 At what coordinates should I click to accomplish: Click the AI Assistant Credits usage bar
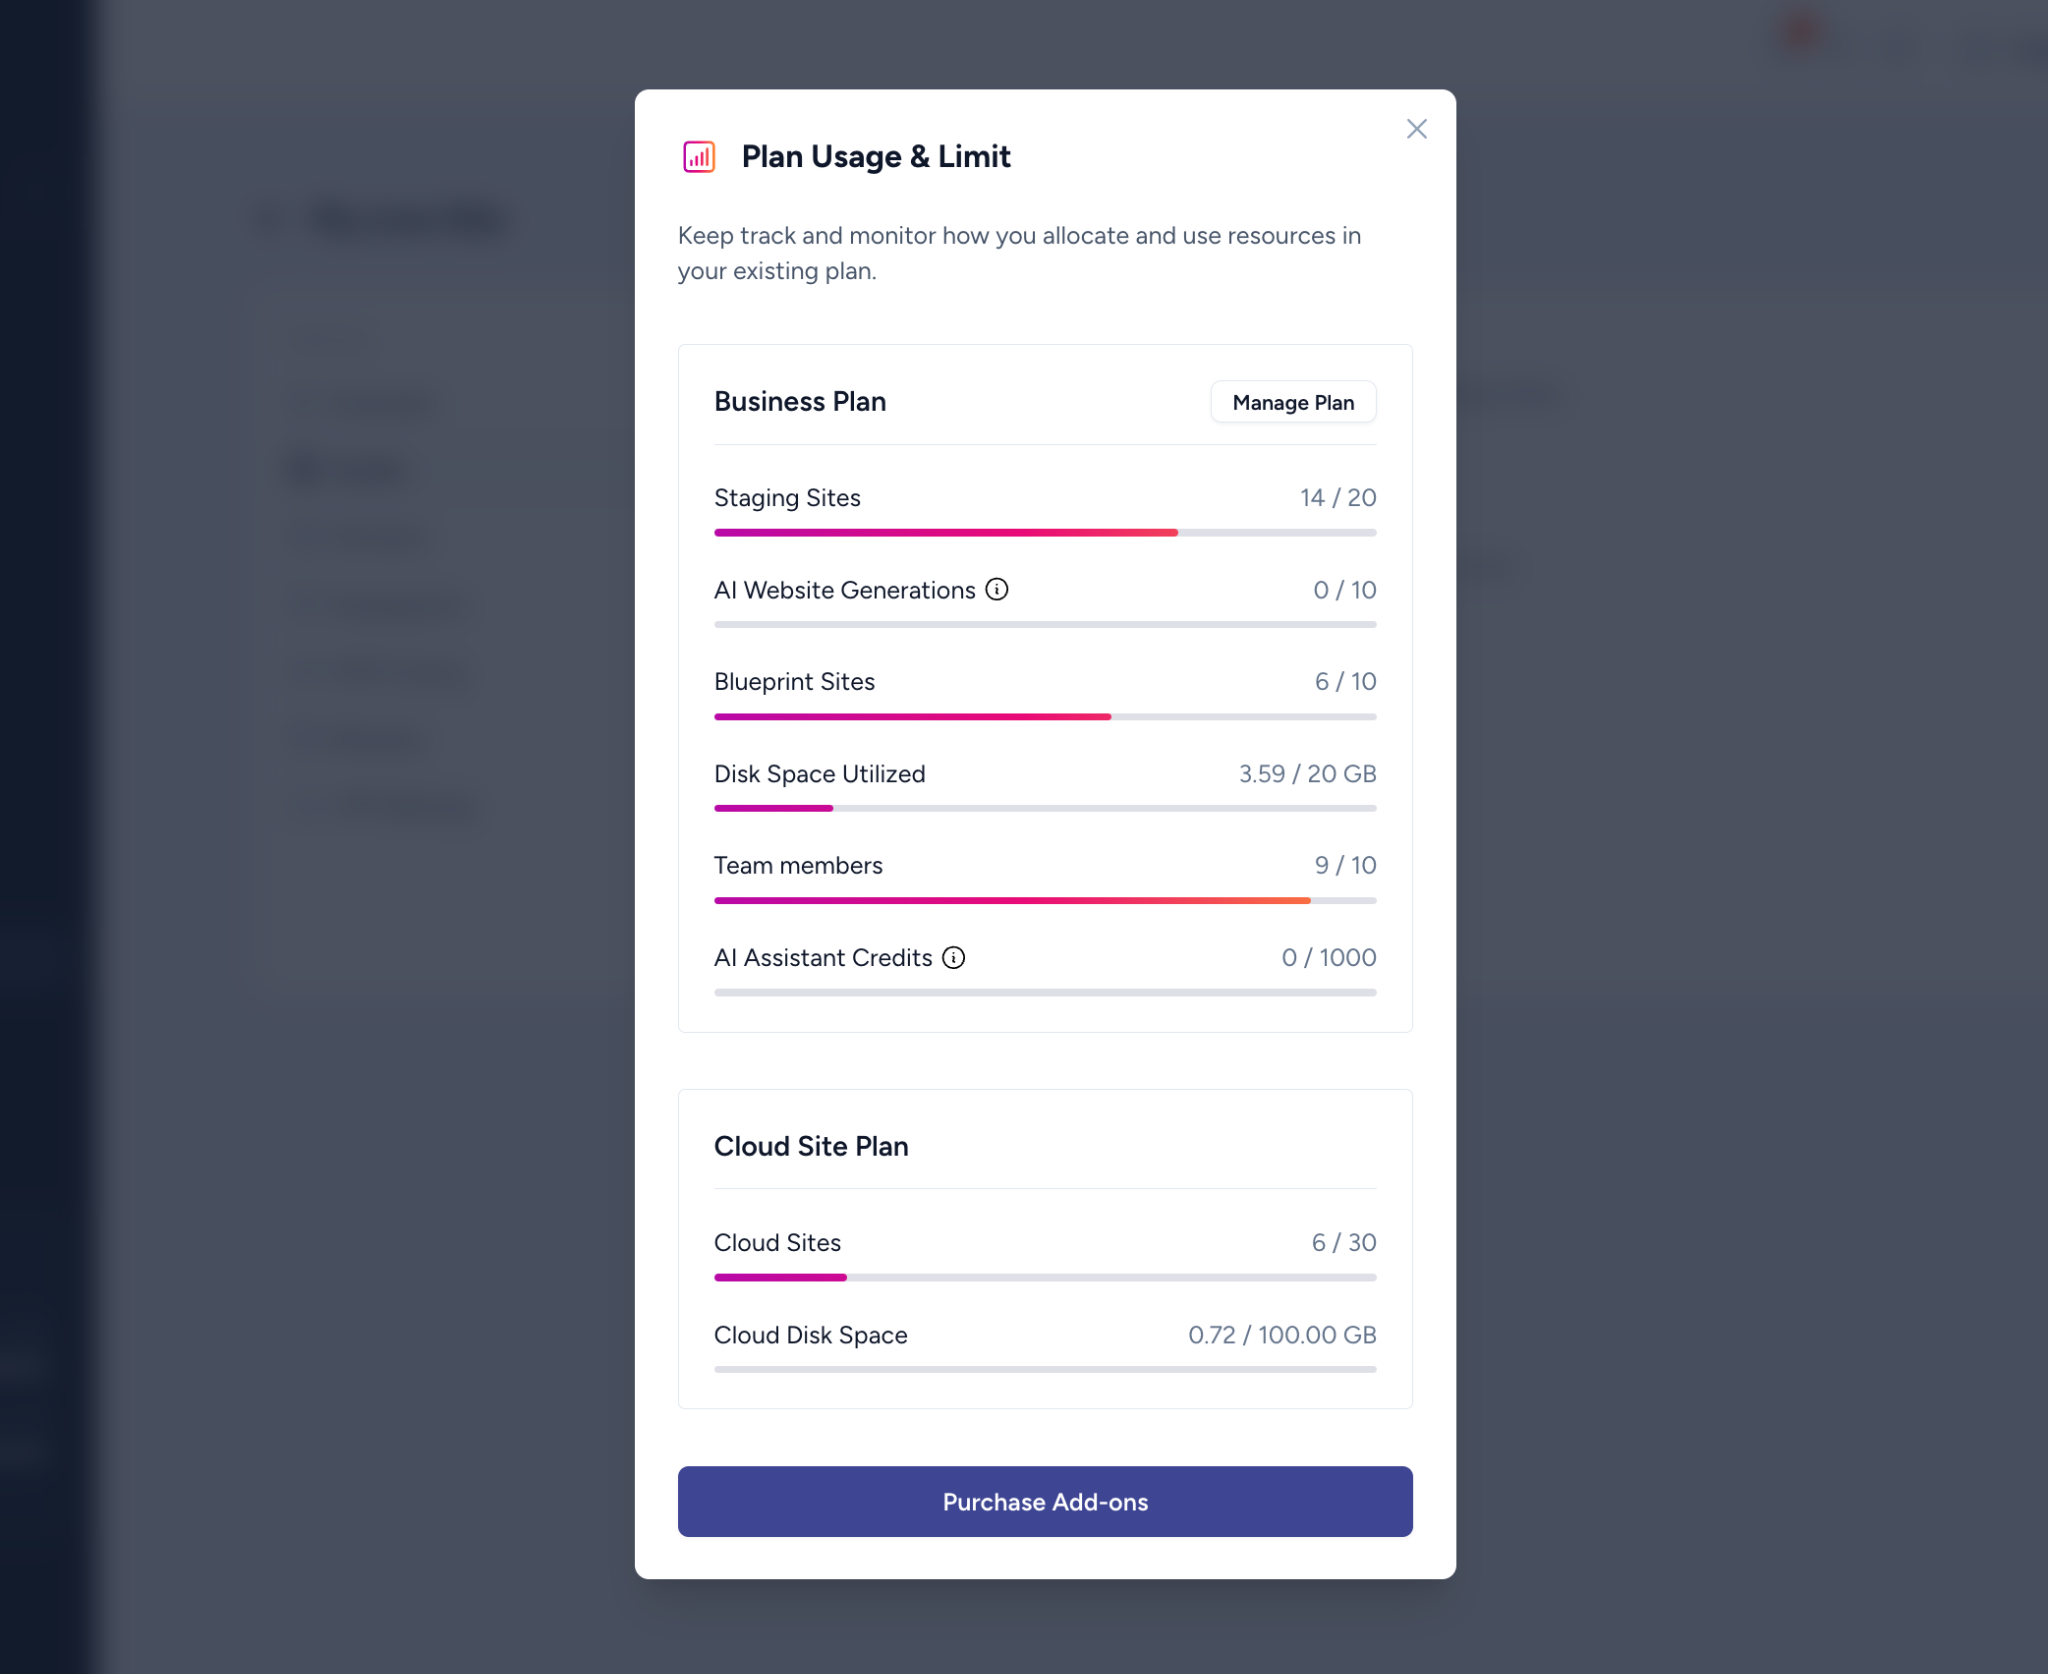pyautogui.click(x=1044, y=993)
